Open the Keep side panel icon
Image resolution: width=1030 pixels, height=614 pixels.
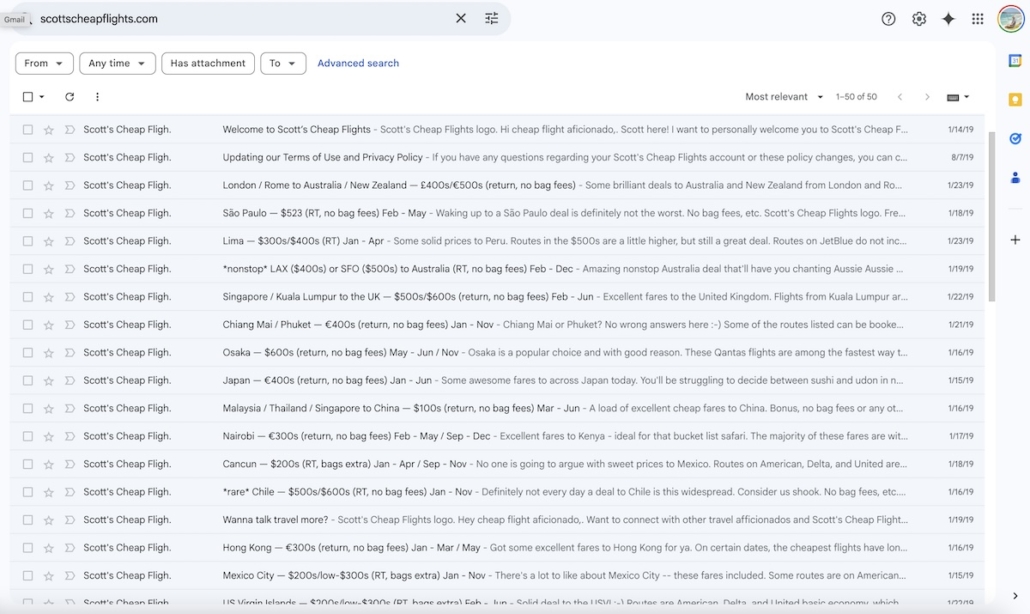click(1015, 100)
